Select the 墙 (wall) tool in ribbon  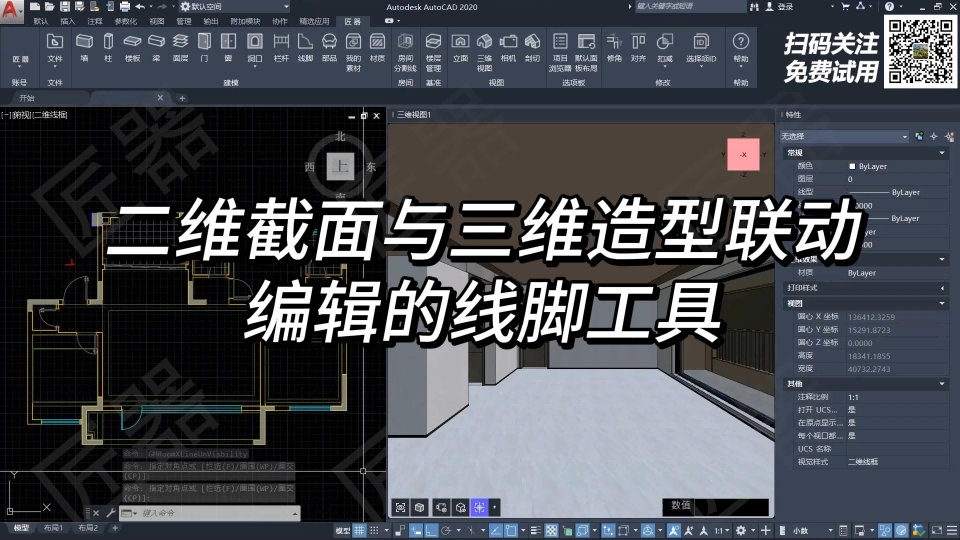click(84, 48)
